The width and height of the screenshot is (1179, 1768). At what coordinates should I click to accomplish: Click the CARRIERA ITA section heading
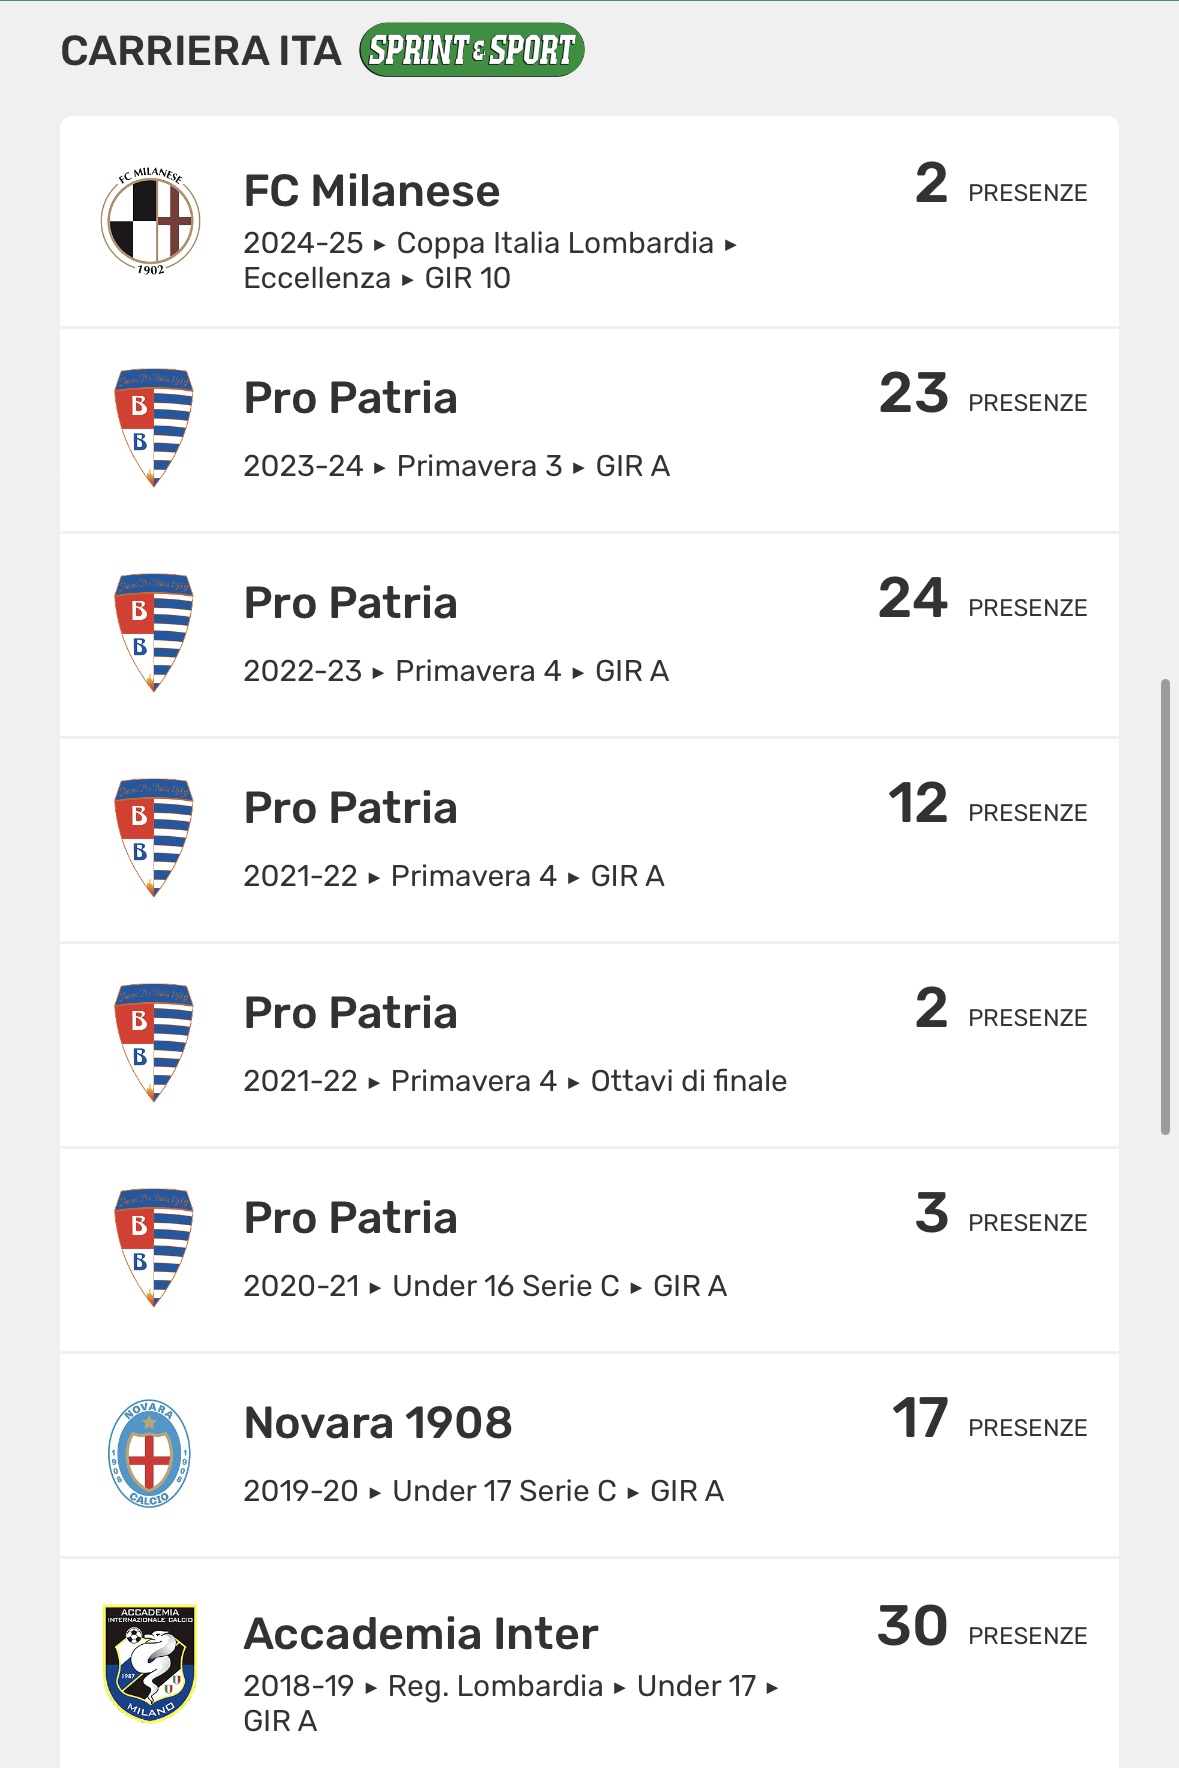tap(201, 51)
